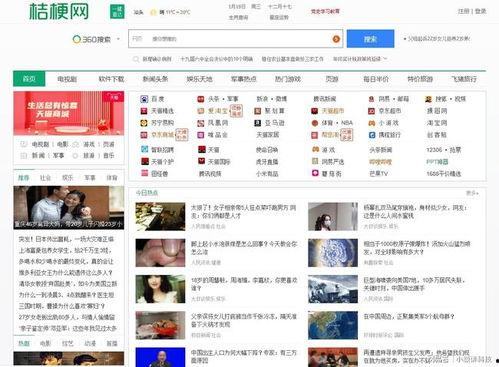Open the 桔梗网 site logo
This screenshot has height=367, width=499.
coord(59,11)
